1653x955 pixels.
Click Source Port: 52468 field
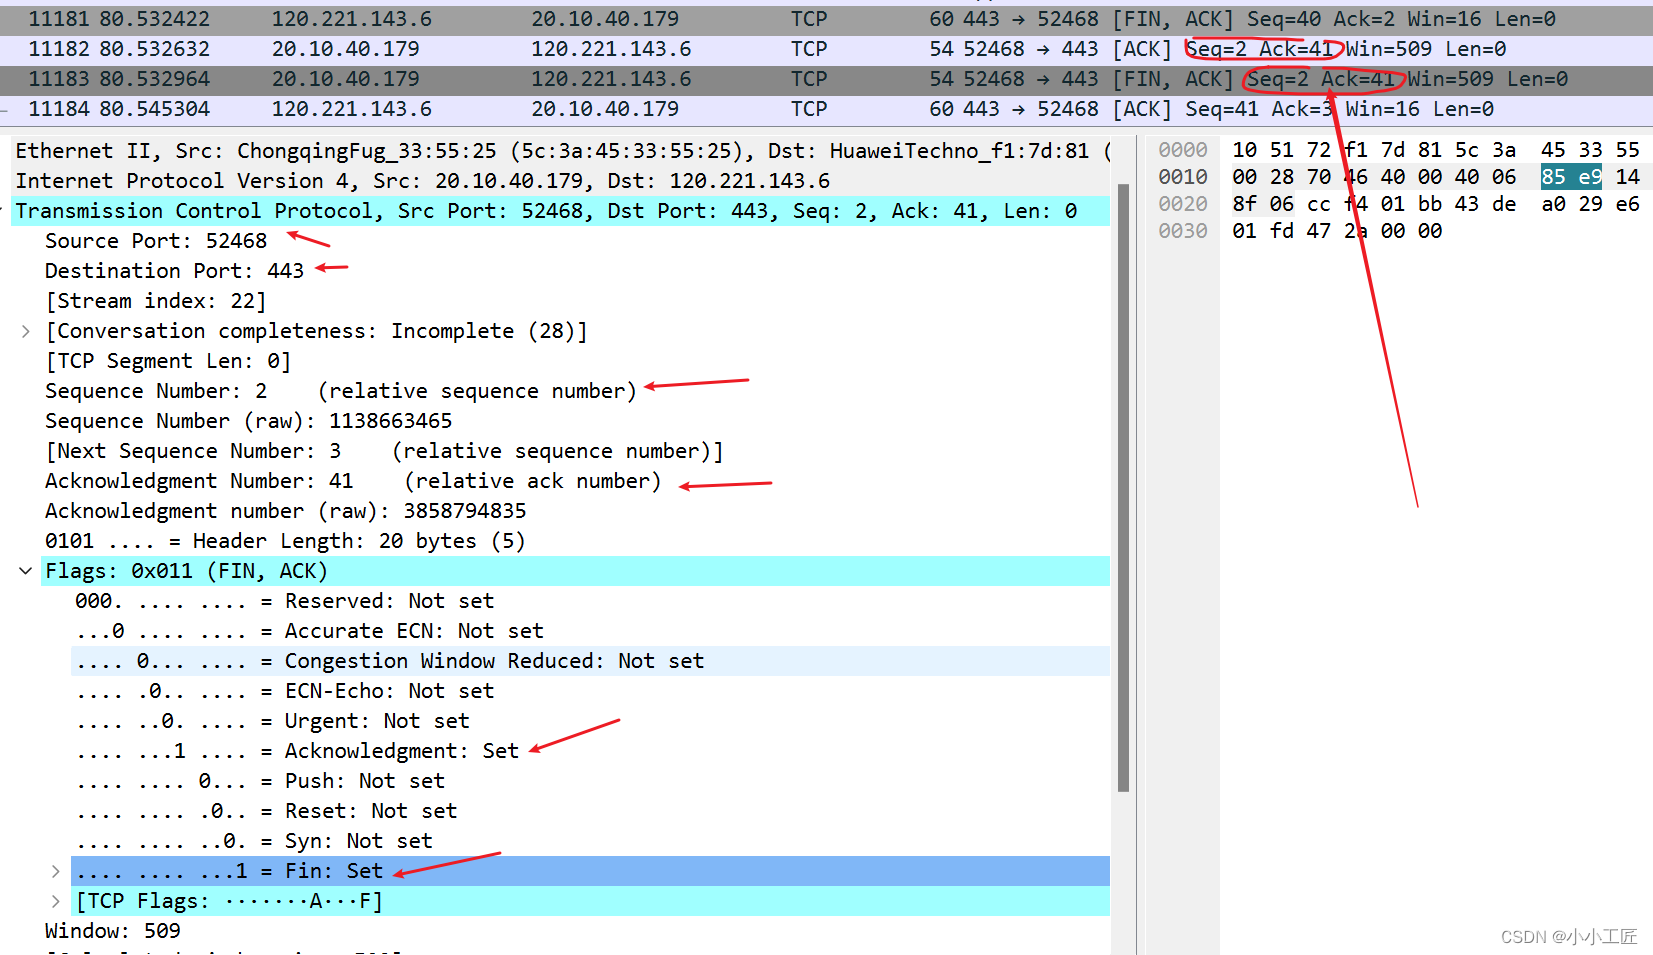pyautogui.click(x=156, y=241)
